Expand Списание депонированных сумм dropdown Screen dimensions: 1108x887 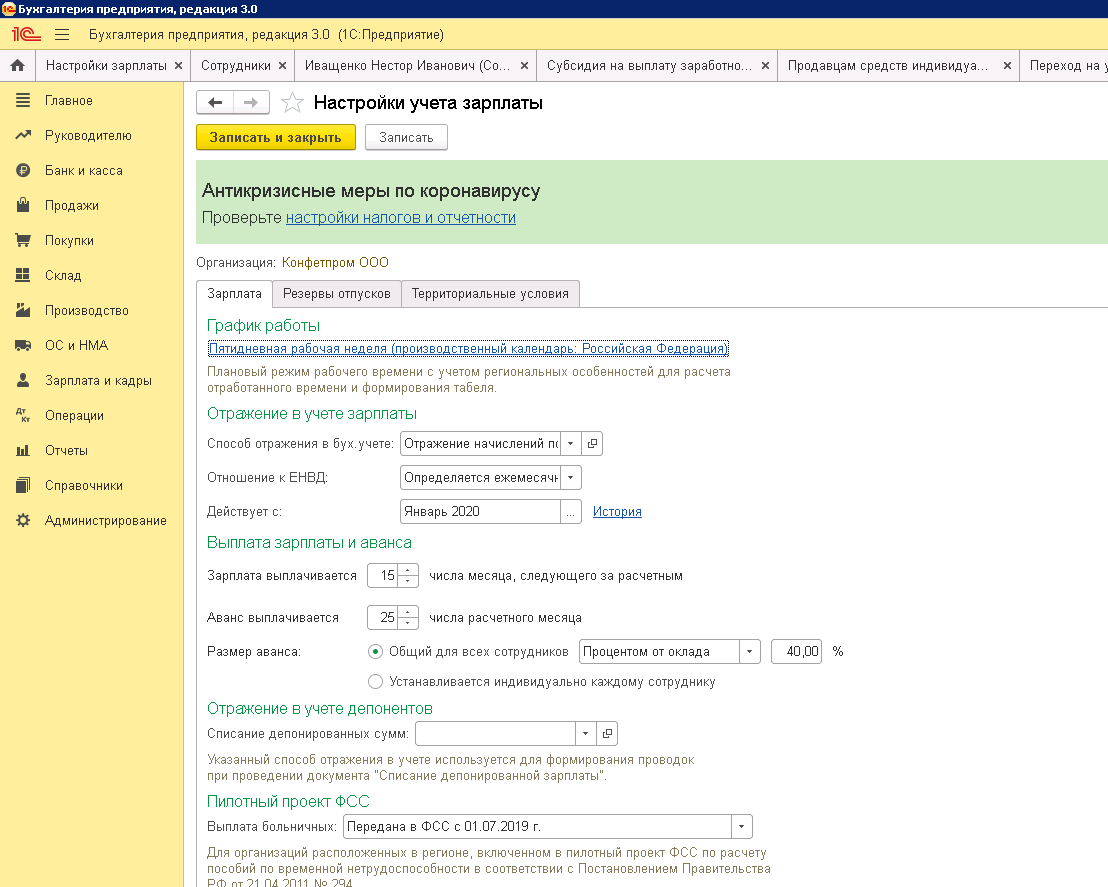tap(586, 734)
